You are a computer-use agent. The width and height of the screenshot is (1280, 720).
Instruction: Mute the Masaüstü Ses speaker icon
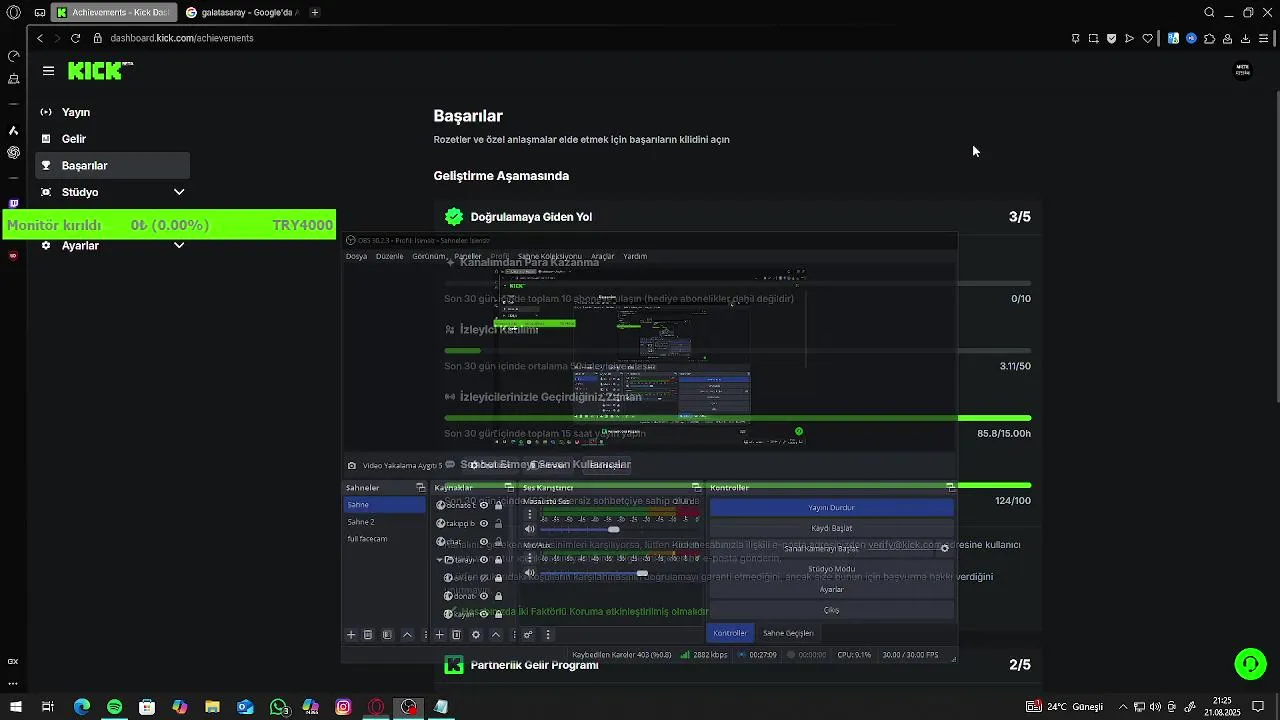point(530,529)
